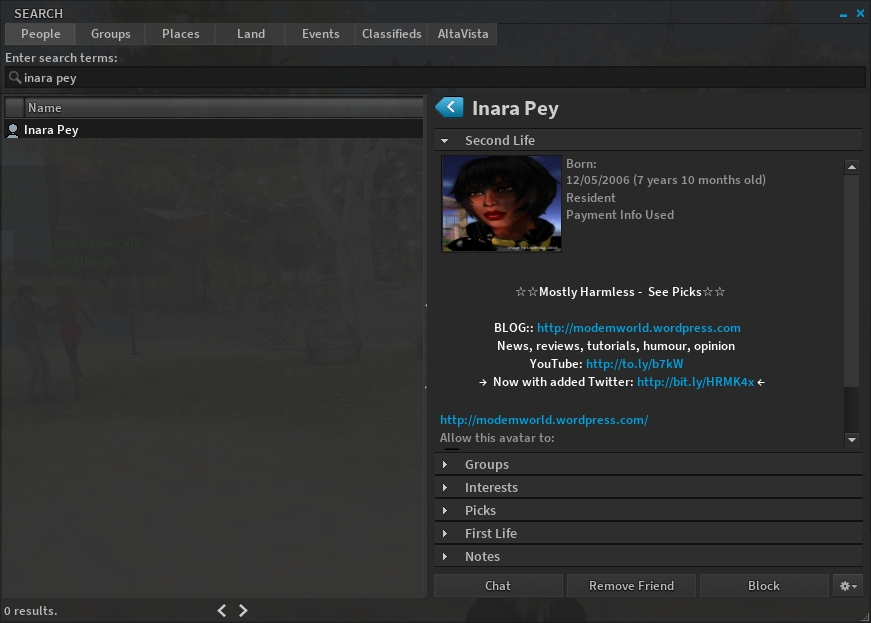
Task: Open the modemworld.wordpress.com blog link
Action: [638, 328]
